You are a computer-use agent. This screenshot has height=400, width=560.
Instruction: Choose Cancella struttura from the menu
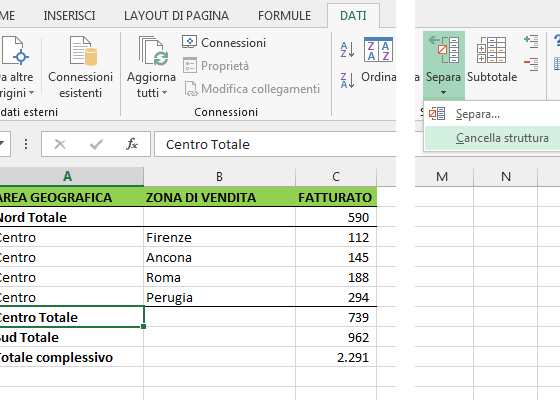coord(502,138)
